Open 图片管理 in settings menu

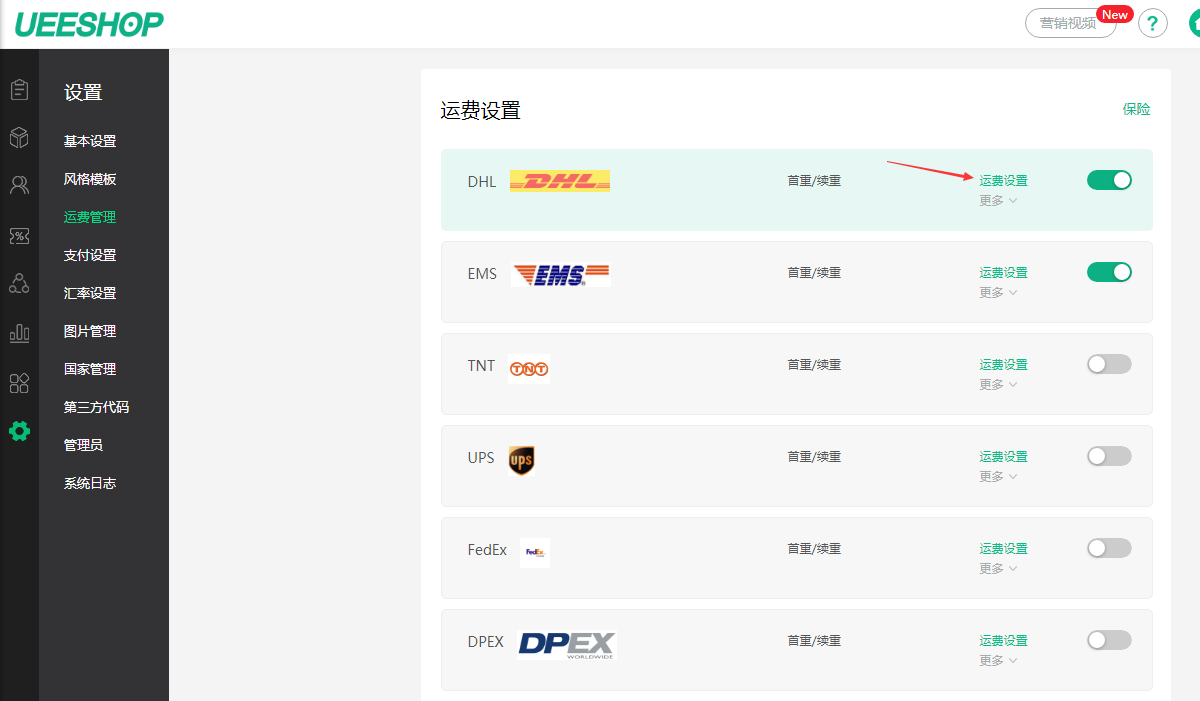[x=90, y=331]
